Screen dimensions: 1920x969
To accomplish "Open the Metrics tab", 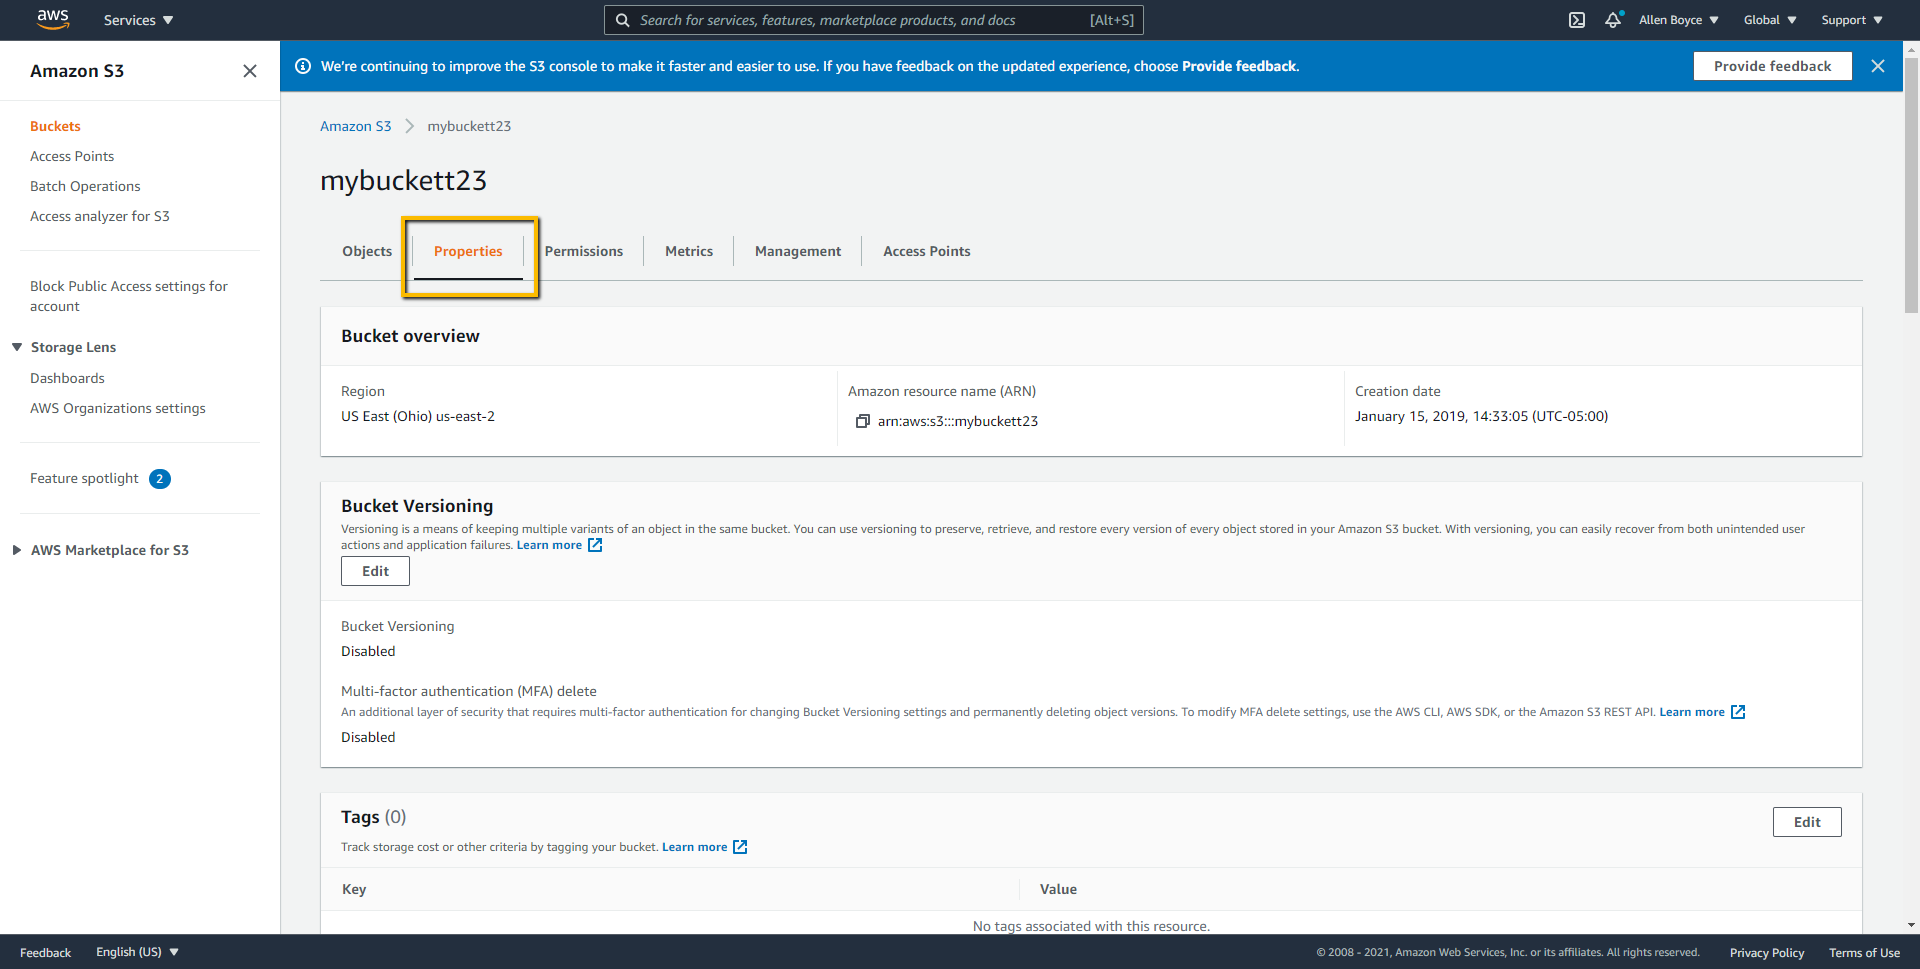I will (x=689, y=251).
